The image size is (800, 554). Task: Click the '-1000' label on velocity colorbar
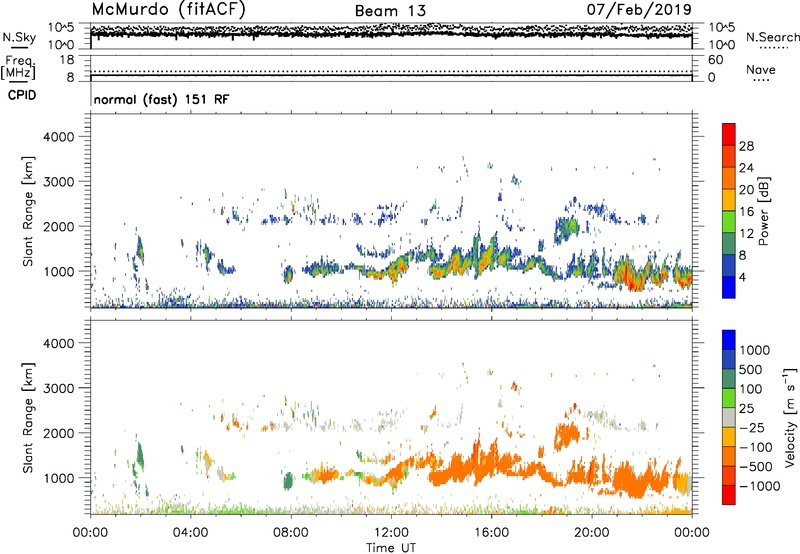760,486
